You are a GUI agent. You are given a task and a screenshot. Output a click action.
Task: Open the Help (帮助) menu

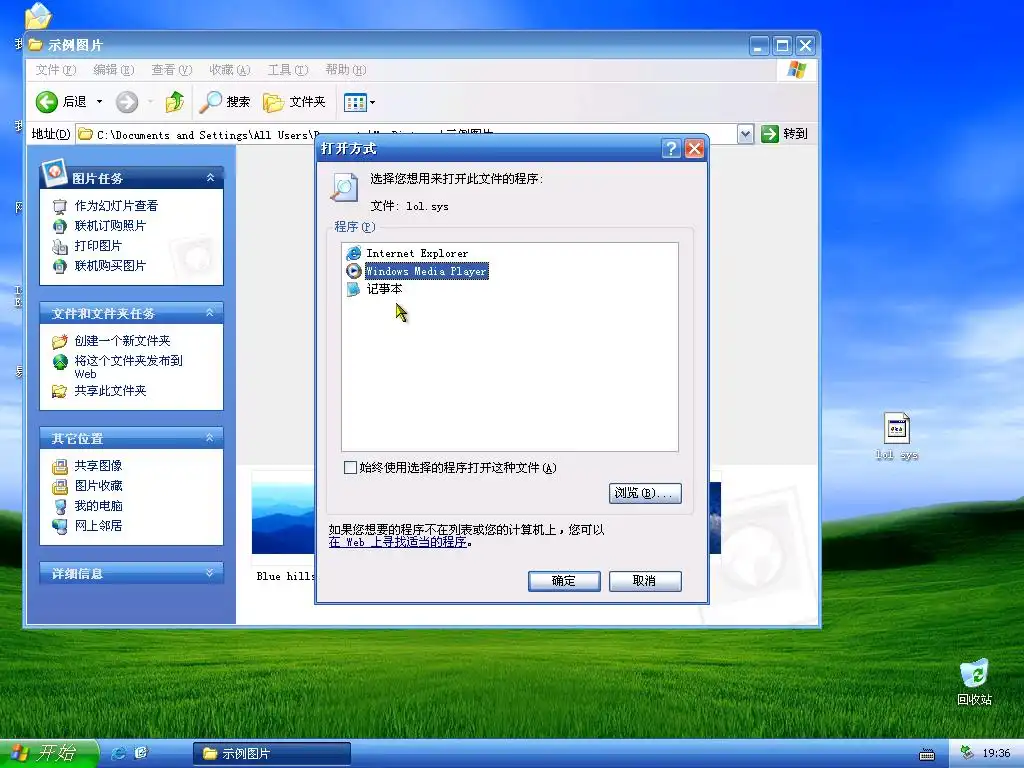click(x=345, y=70)
